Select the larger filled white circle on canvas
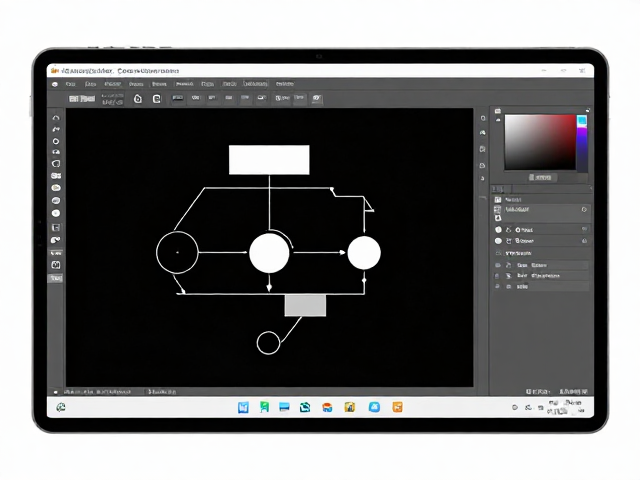 click(269, 253)
